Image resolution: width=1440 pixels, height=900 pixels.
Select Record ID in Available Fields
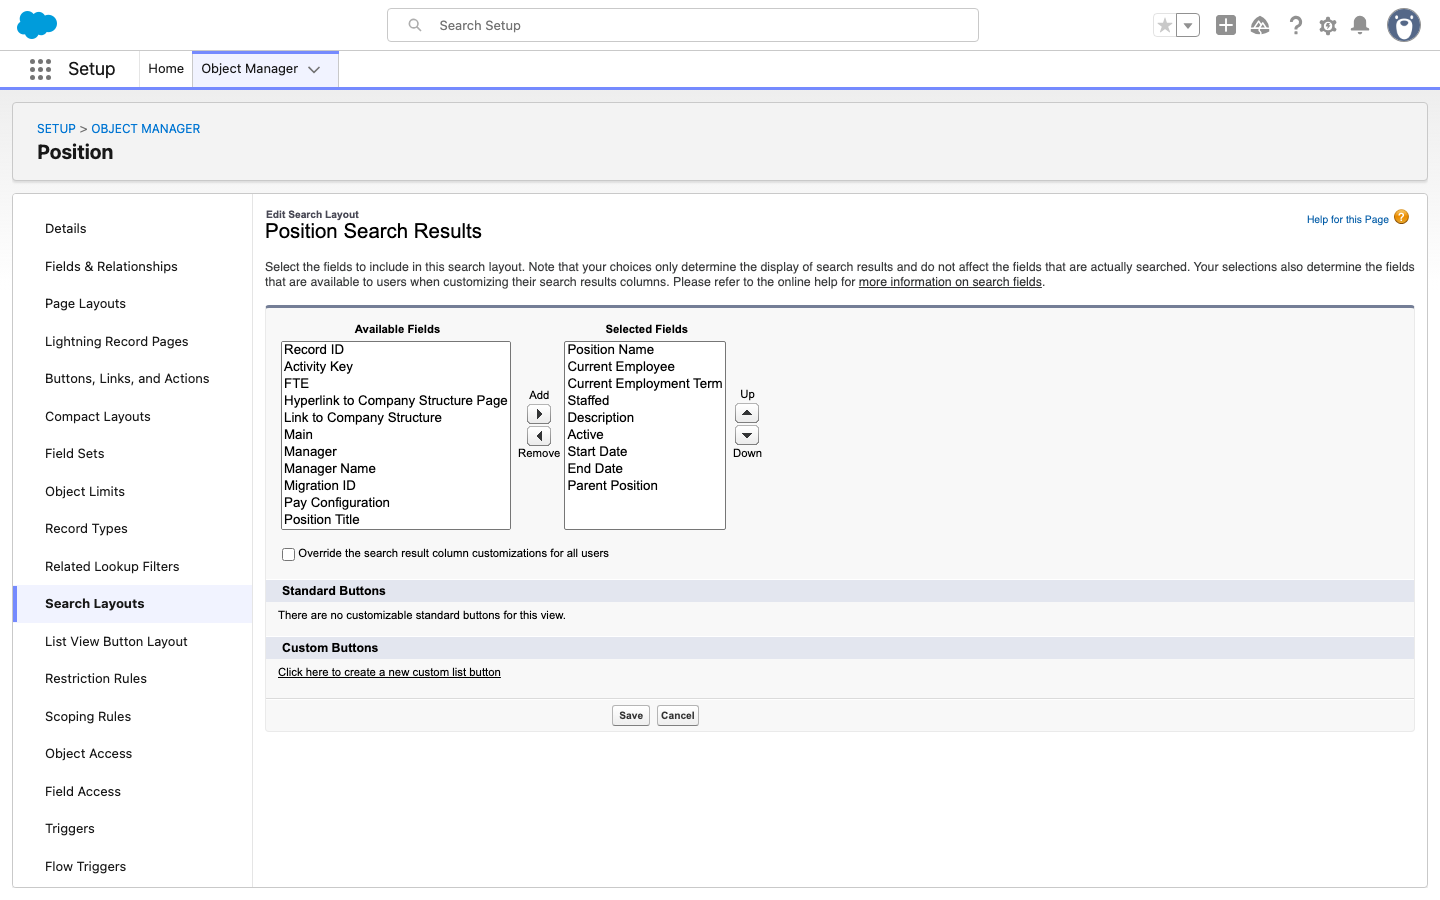pyautogui.click(x=396, y=350)
